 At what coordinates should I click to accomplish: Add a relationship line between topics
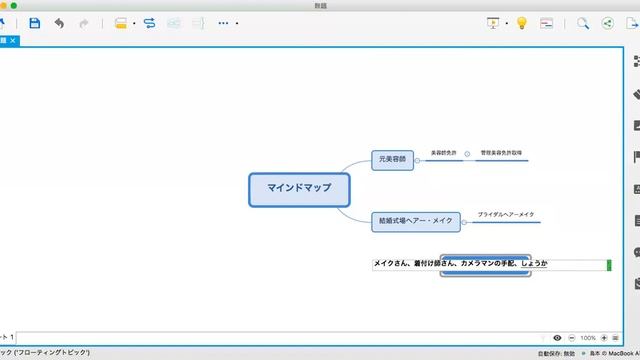pos(149,23)
